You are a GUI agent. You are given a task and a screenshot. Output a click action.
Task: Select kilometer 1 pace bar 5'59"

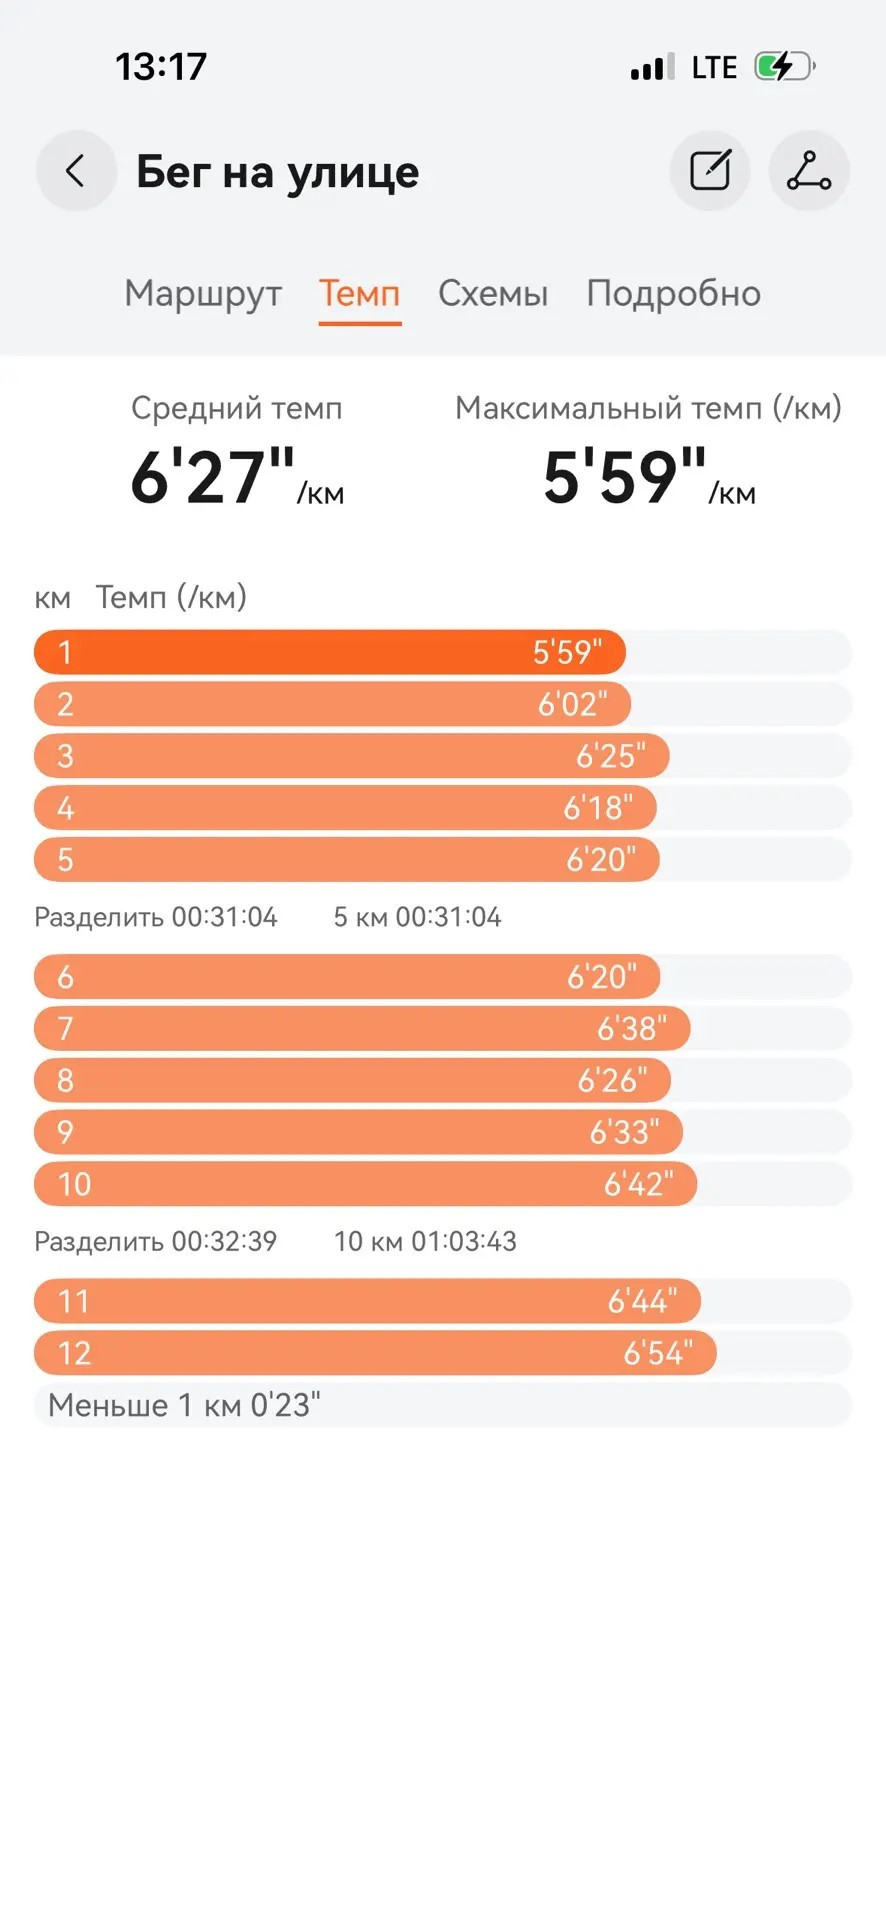click(x=330, y=652)
